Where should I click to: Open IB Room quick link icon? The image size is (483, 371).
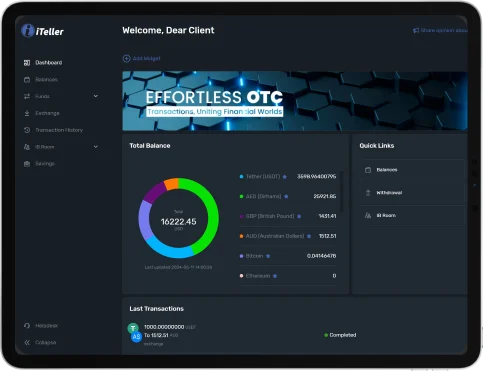coord(368,216)
